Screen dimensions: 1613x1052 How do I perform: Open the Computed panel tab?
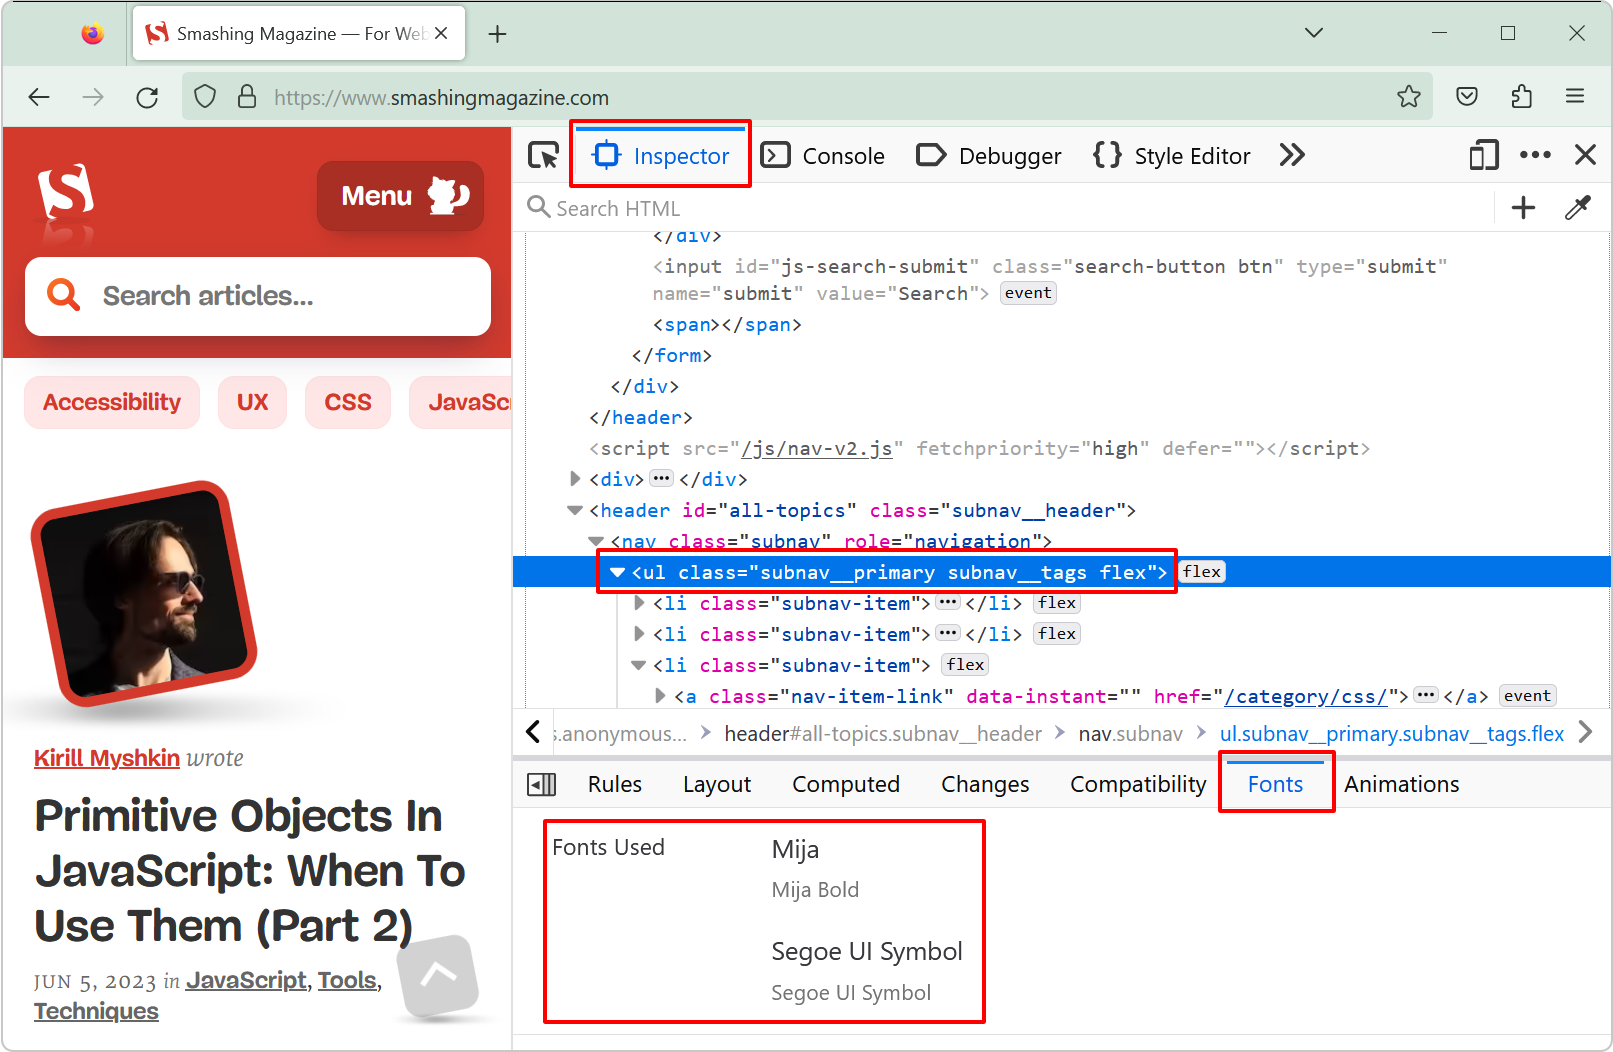pyautogui.click(x=845, y=784)
